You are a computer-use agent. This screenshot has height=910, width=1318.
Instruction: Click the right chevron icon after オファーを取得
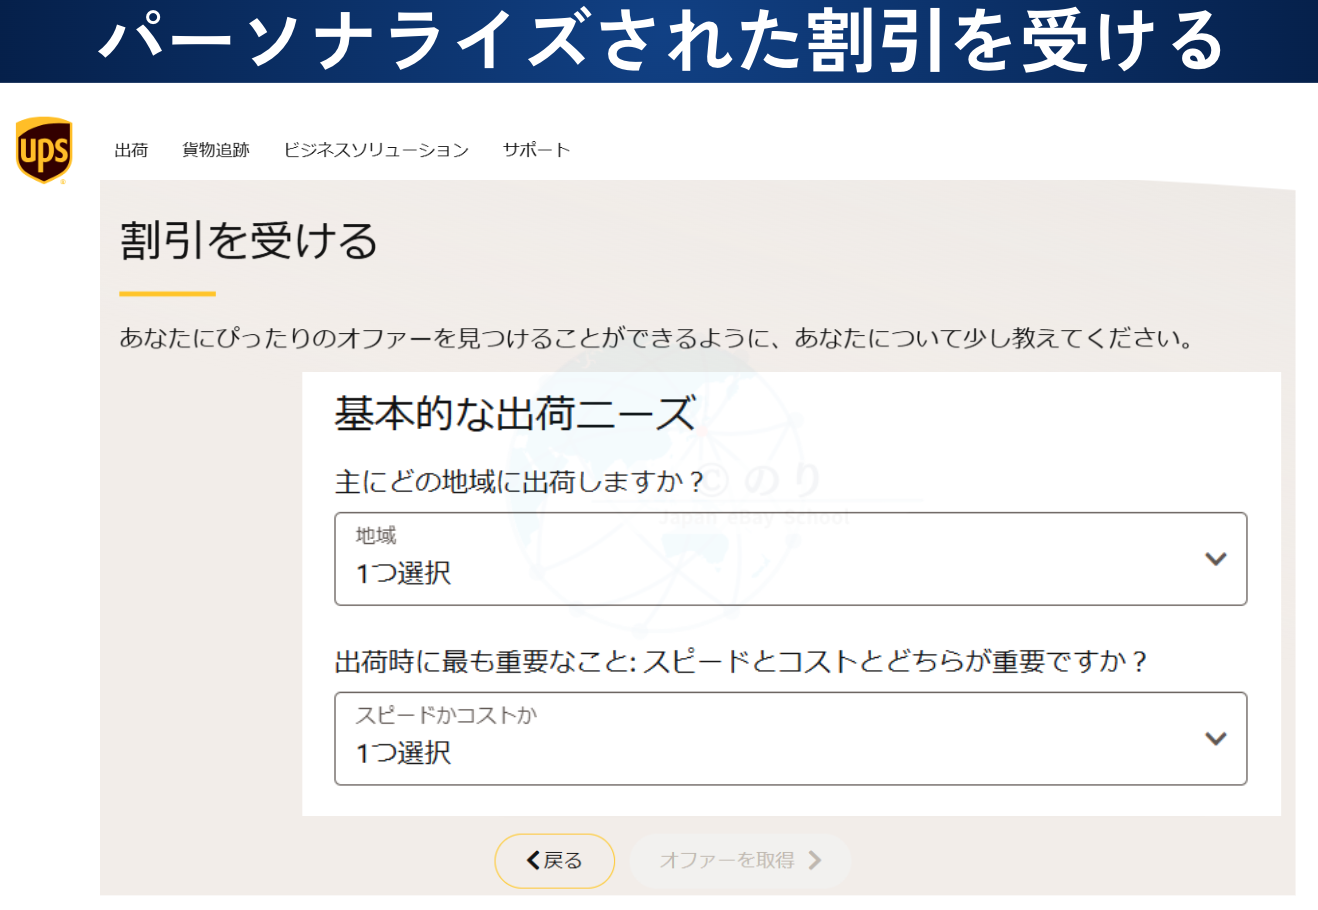815,860
